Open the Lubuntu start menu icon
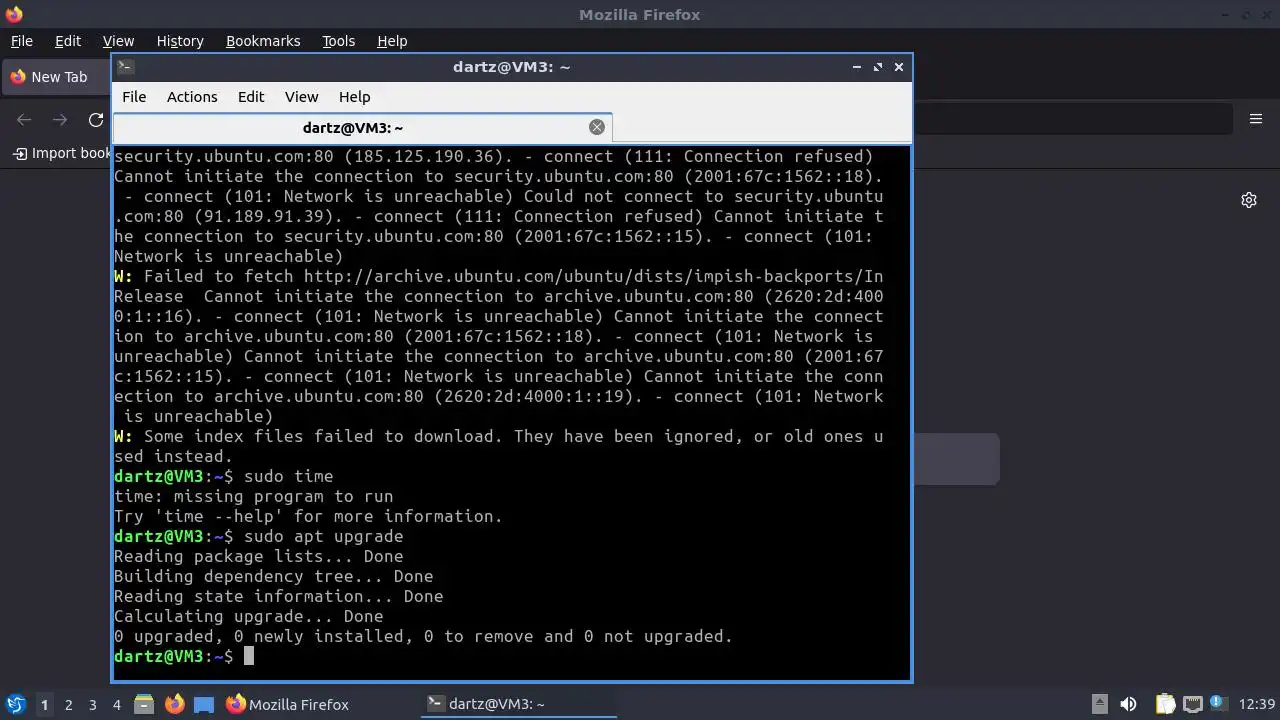The image size is (1280, 720). tap(15, 704)
